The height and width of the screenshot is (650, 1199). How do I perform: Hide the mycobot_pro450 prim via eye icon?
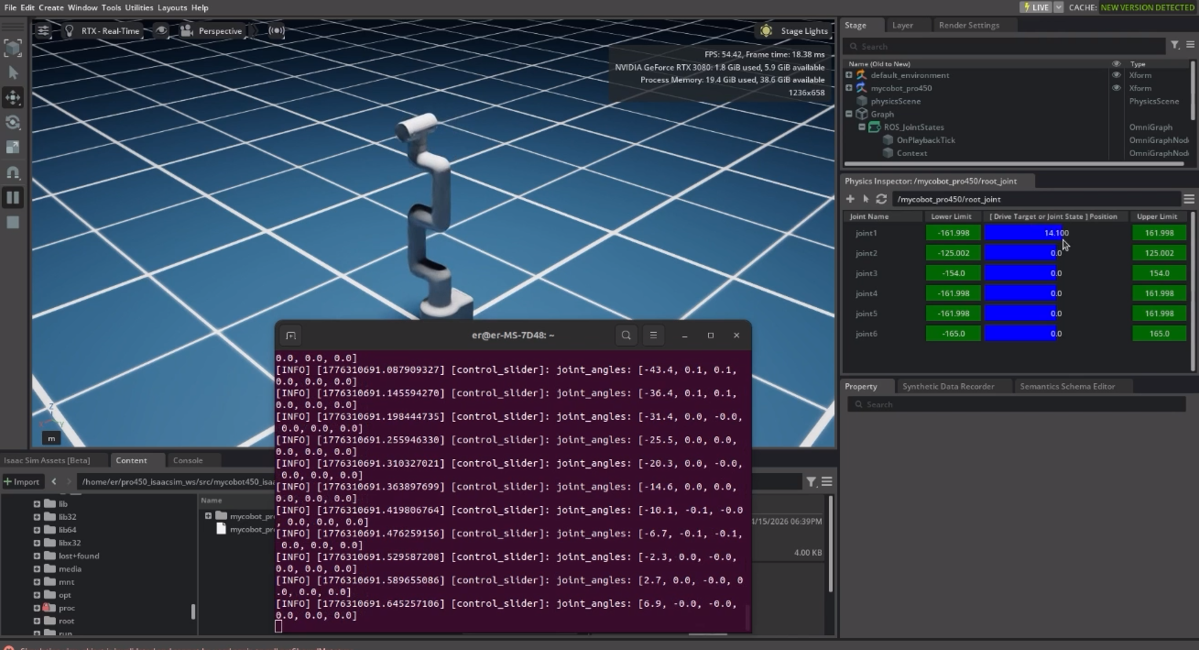[1117, 88]
